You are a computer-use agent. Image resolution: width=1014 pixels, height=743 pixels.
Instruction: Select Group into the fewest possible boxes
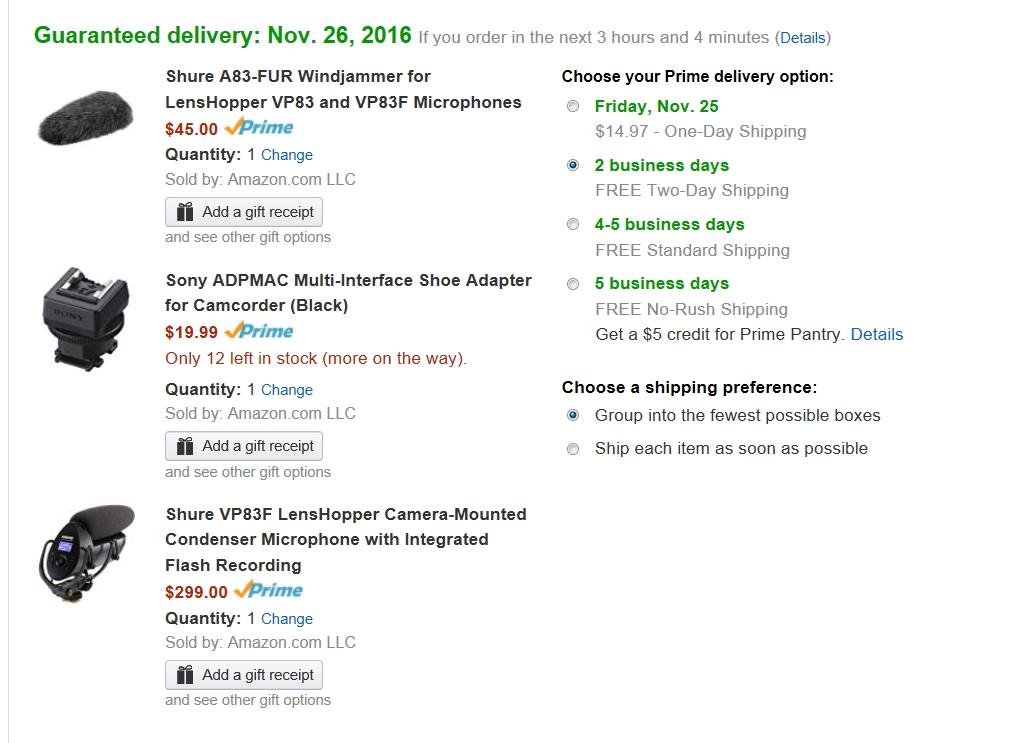pyautogui.click(x=573, y=415)
